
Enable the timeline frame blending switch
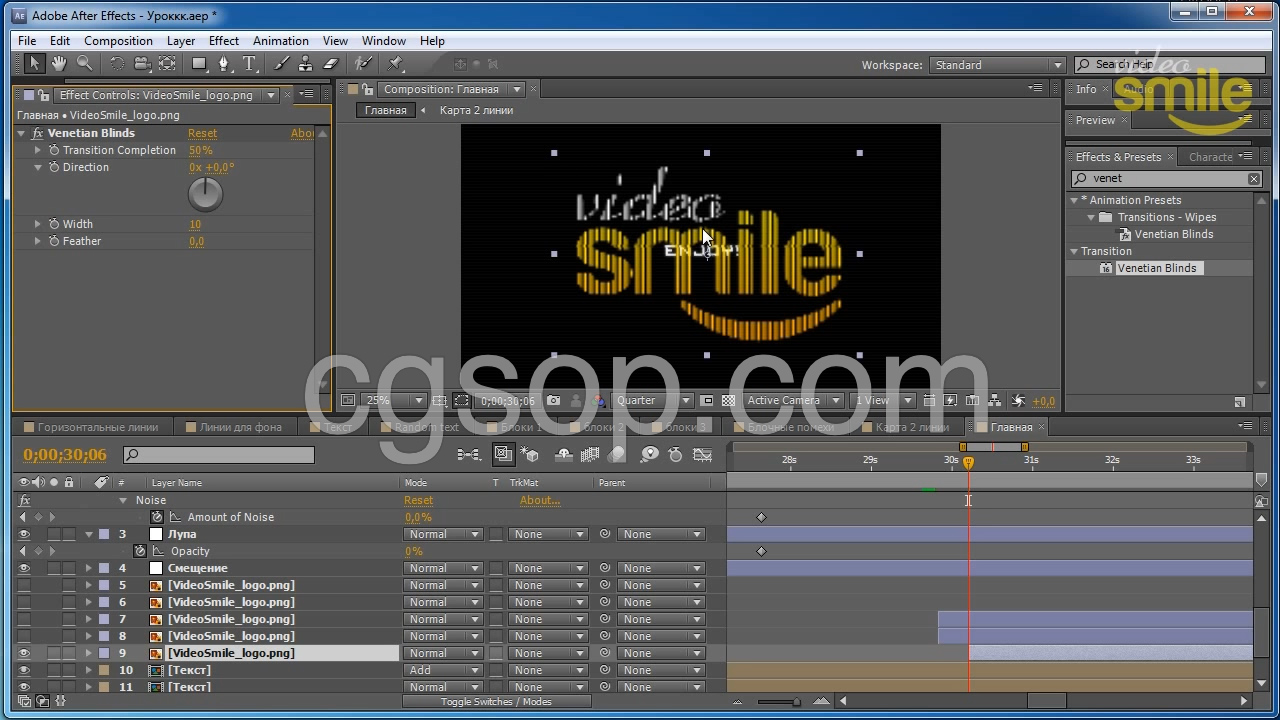click(x=590, y=455)
